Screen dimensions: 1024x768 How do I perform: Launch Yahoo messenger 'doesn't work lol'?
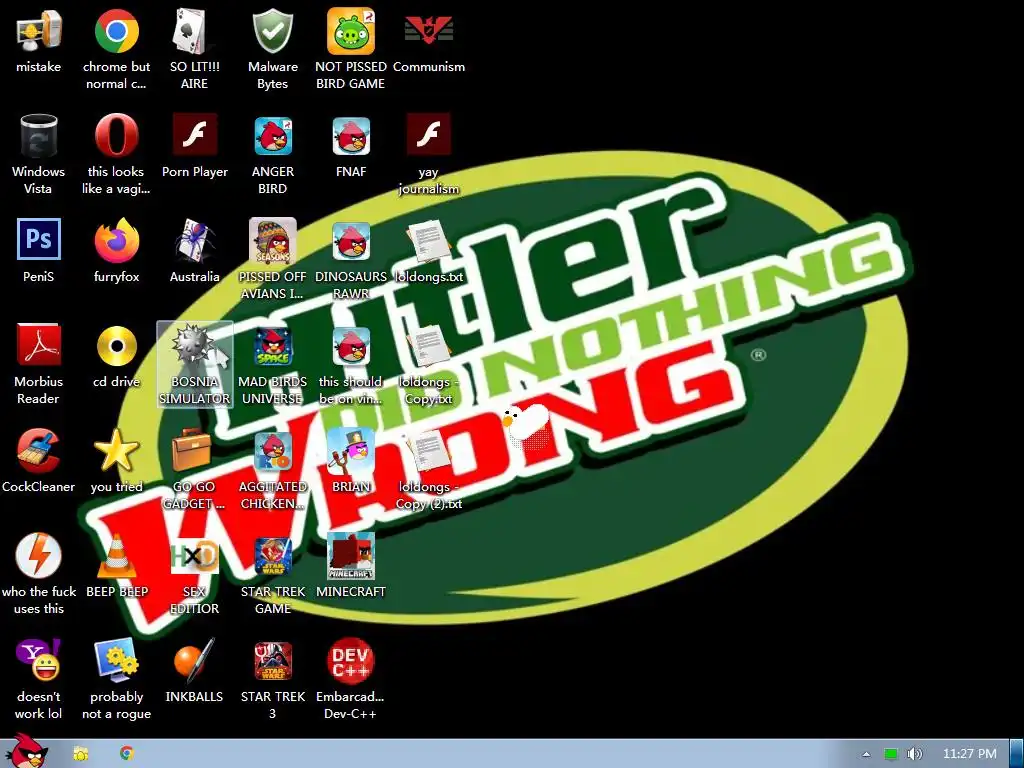click(x=39, y=660)
